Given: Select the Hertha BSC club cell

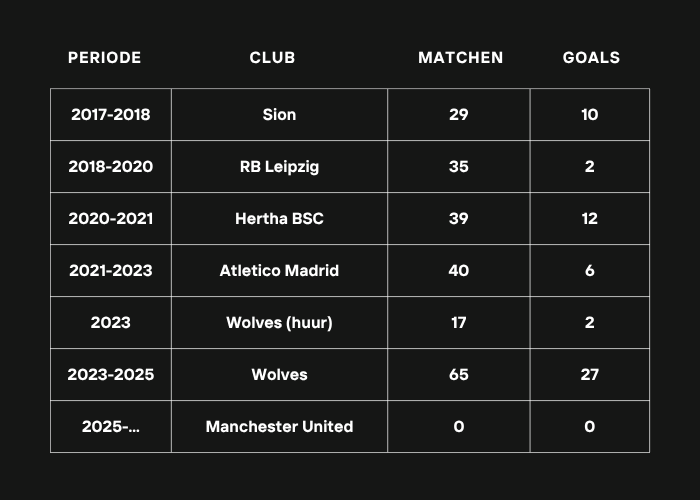Looking at the screenshot, I should point(279,219).
